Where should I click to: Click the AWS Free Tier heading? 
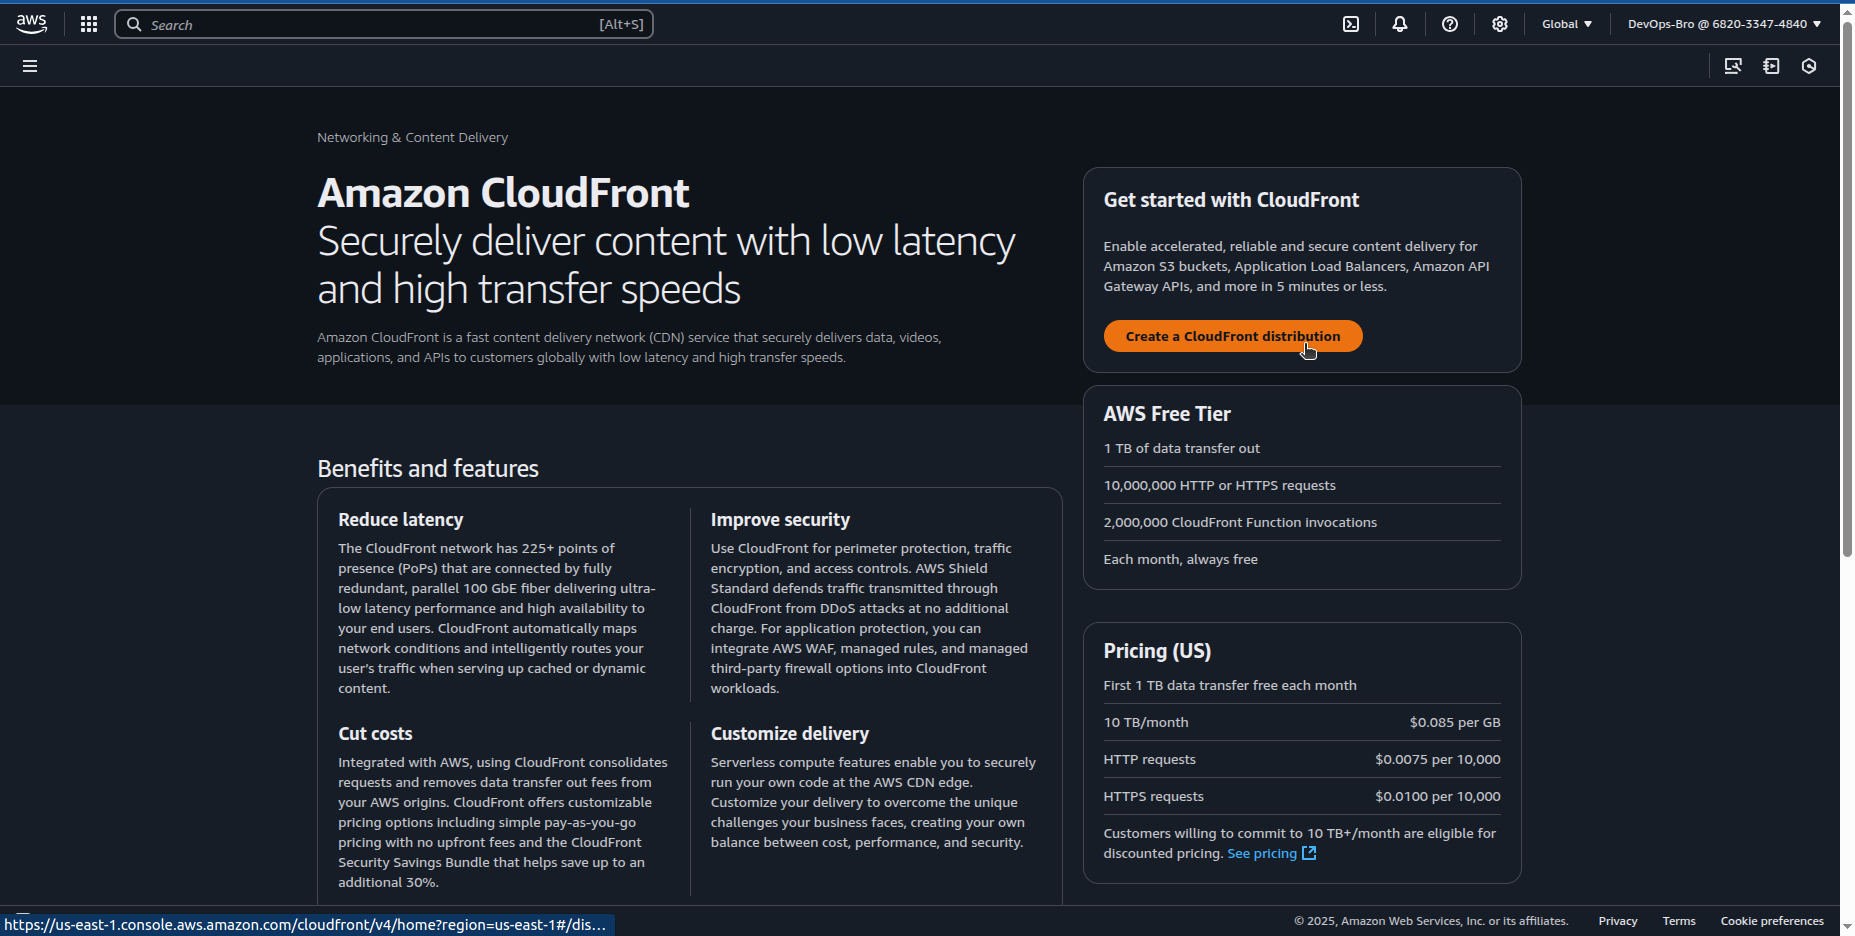point(1167,414)
